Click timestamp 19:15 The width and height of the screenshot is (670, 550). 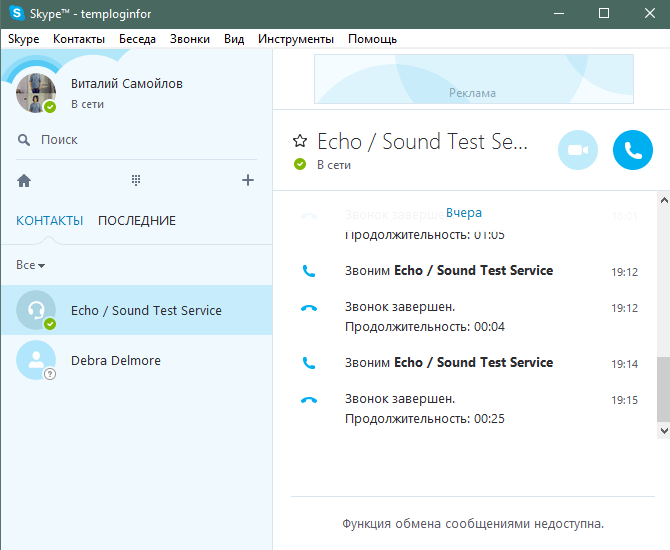pos(624,400)
